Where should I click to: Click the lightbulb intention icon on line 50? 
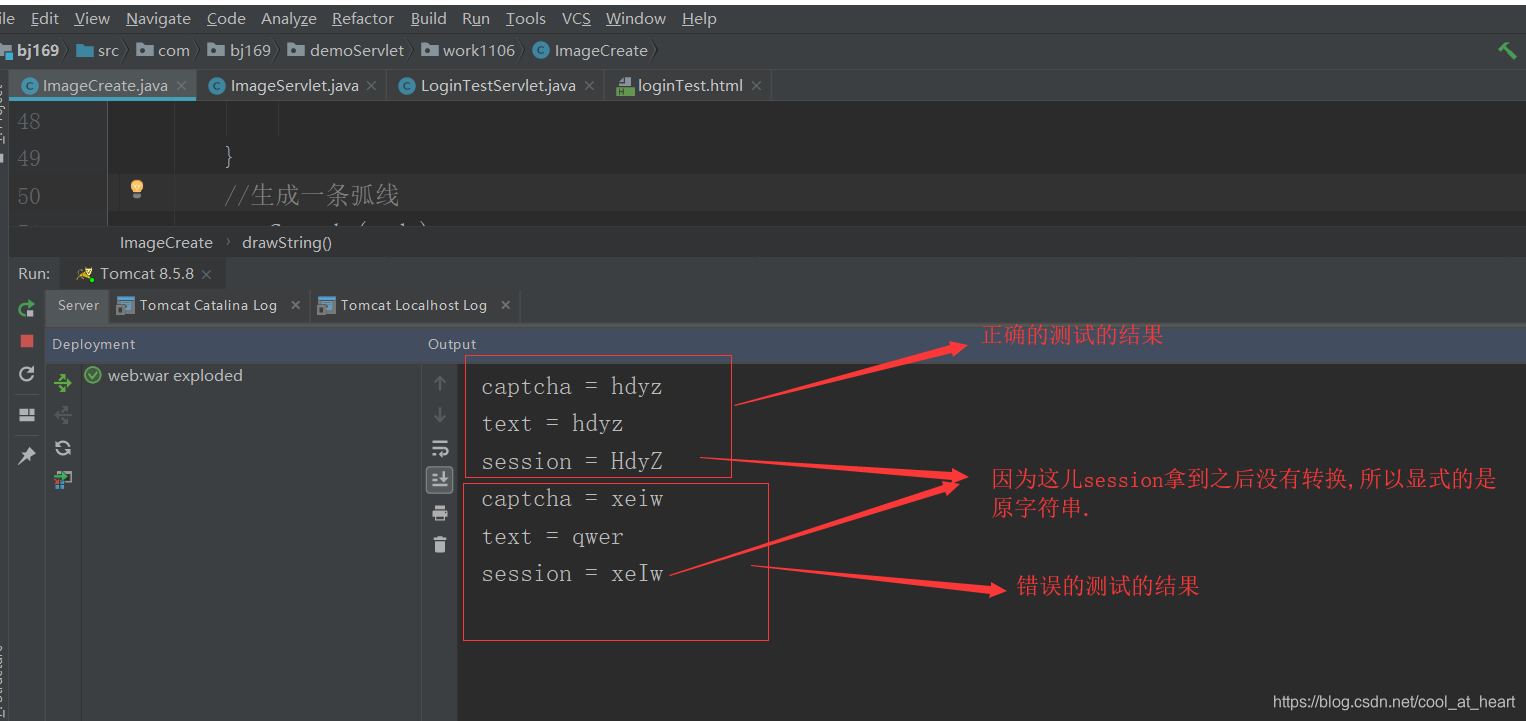[x=137, y=188]
